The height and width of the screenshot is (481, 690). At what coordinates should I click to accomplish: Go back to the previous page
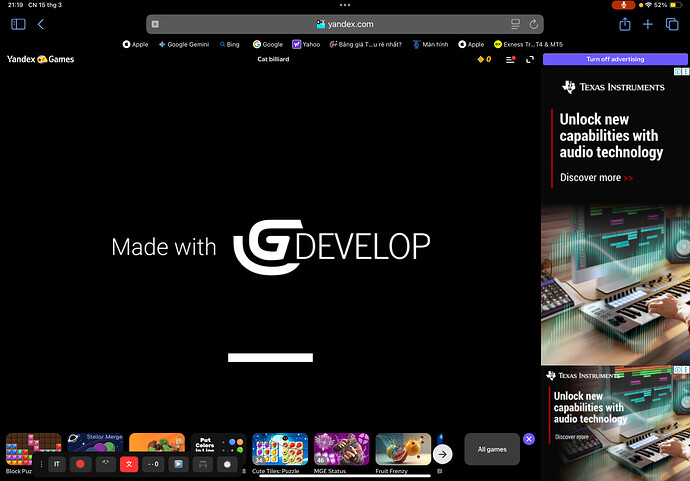41,24
